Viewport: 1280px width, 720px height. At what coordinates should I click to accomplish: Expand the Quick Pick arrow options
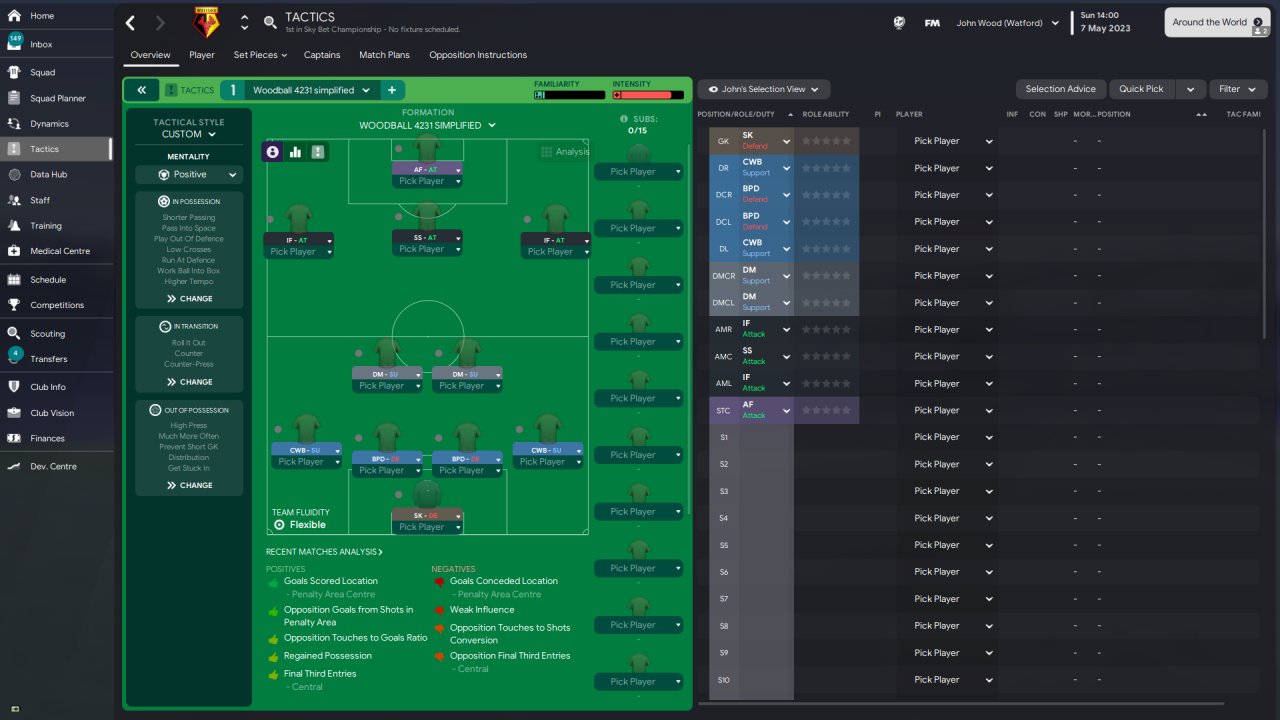pyautogui.click(x=1190, y=89)
